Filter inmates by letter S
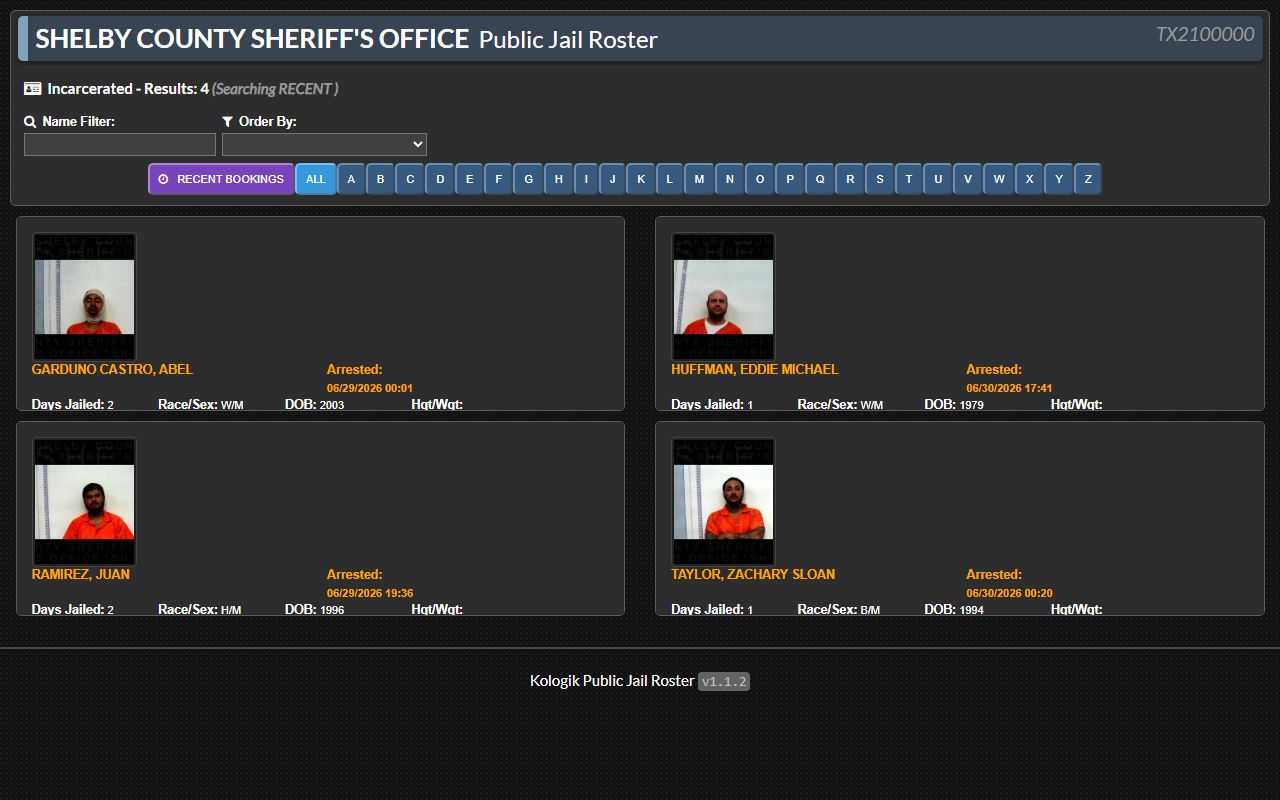The width and height of the screenshot is (1280, 800). tap(880, 179)
